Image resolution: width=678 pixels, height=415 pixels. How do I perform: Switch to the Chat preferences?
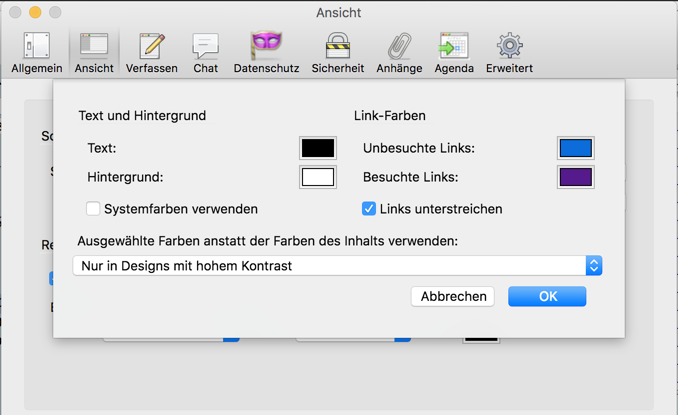206,52
